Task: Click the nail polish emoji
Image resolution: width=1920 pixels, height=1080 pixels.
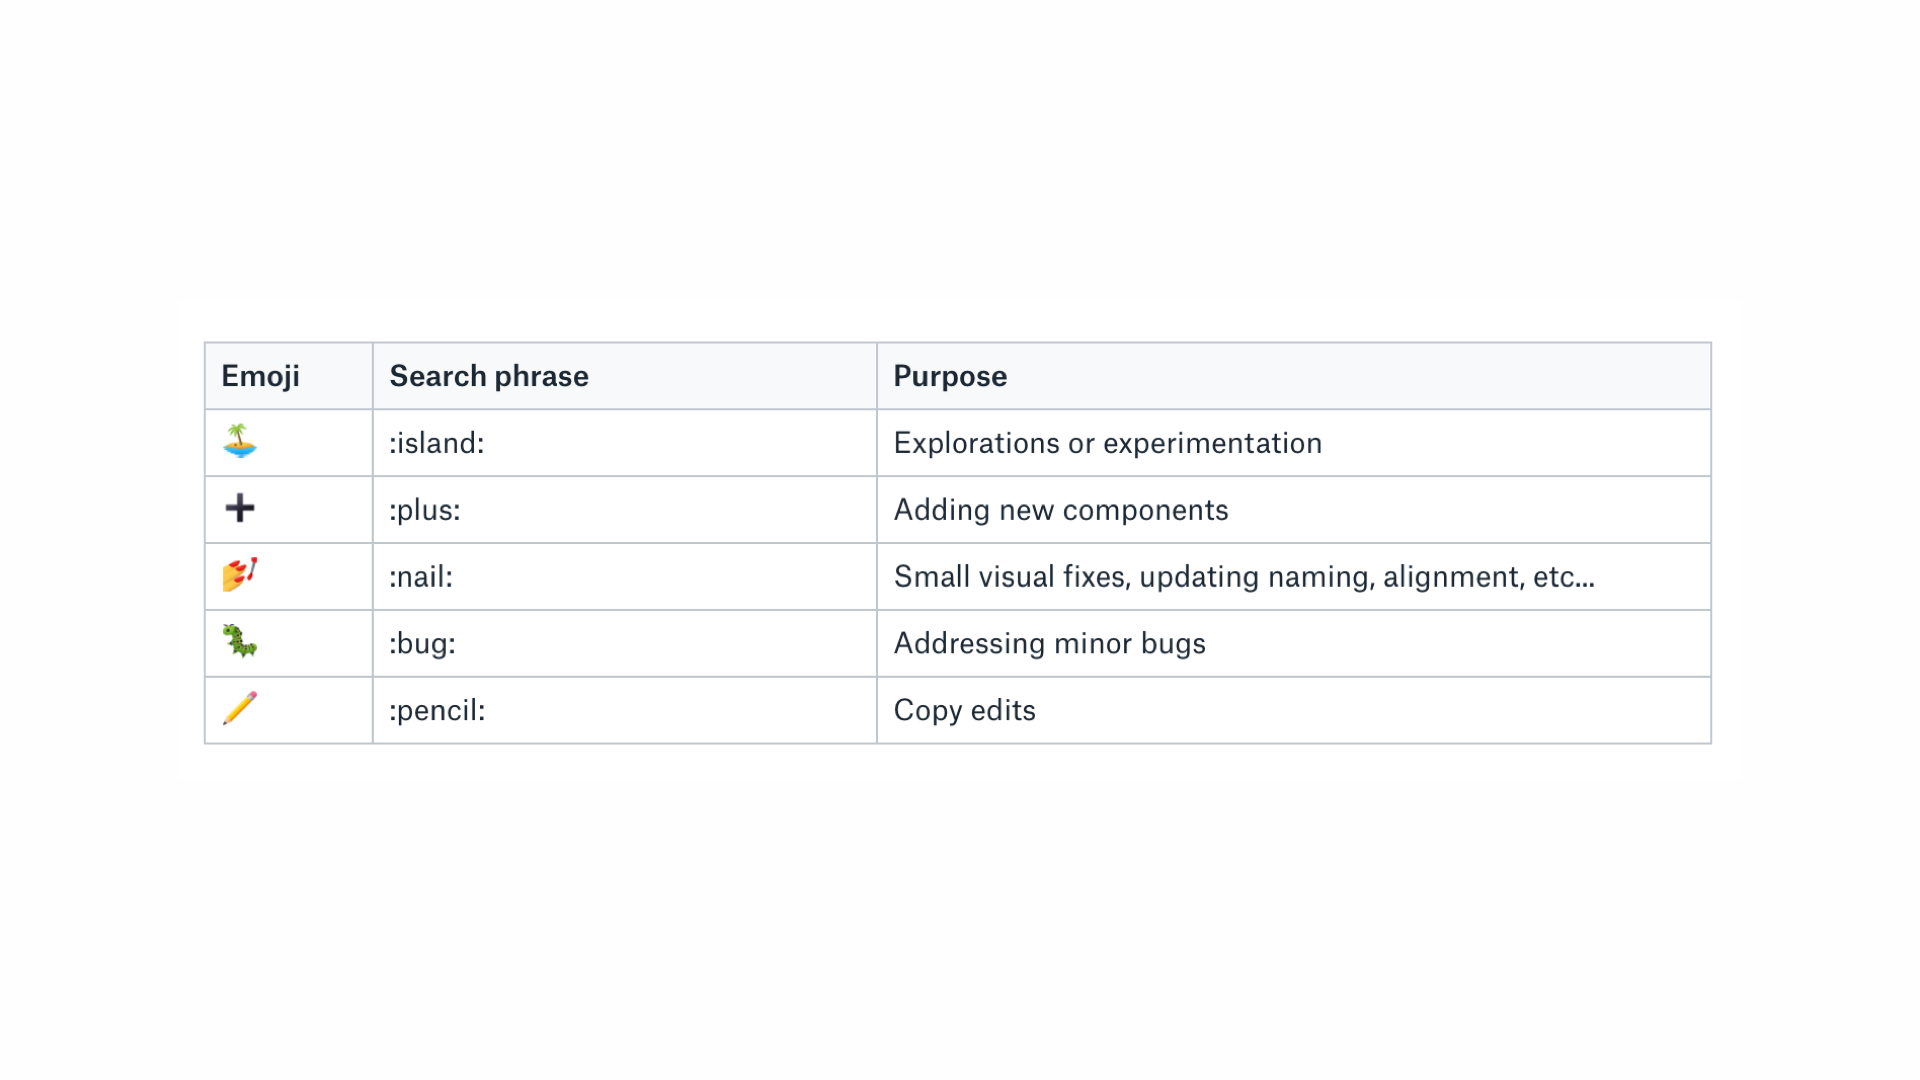Action: 240,575
